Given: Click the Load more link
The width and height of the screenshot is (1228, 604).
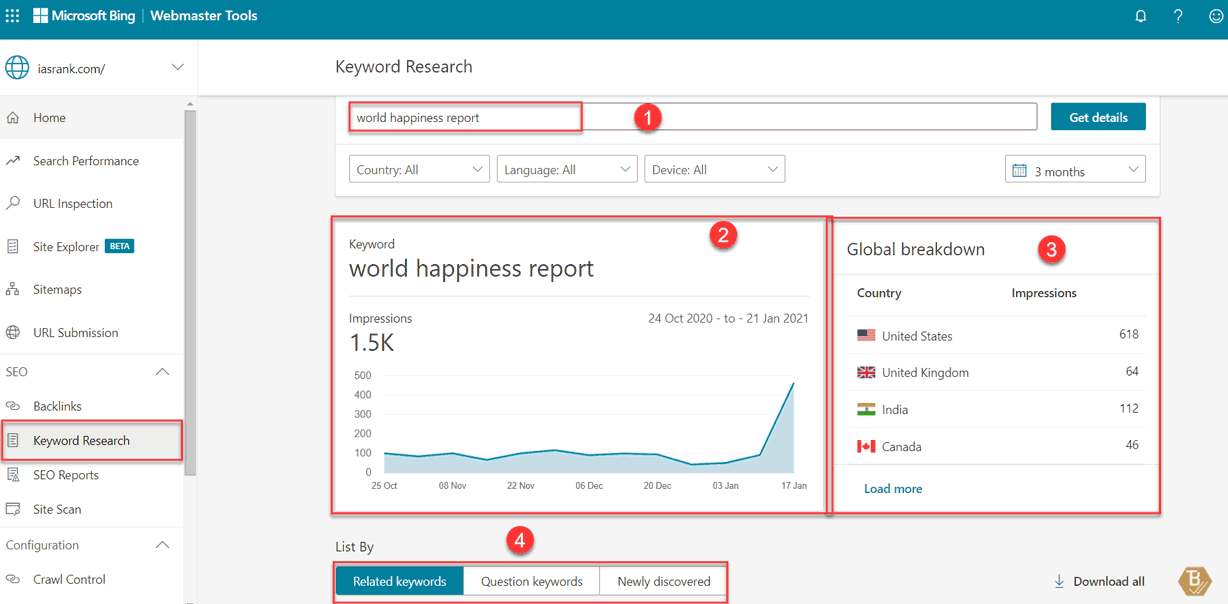Looking at the screenshot, I should click(892, 489).
